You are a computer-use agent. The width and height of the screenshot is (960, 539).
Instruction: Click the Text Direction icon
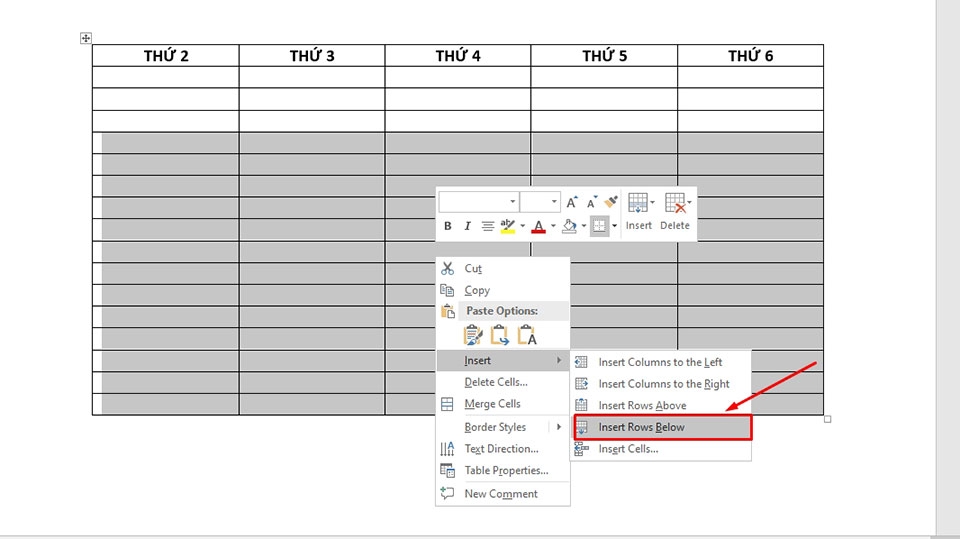(448, 449)
